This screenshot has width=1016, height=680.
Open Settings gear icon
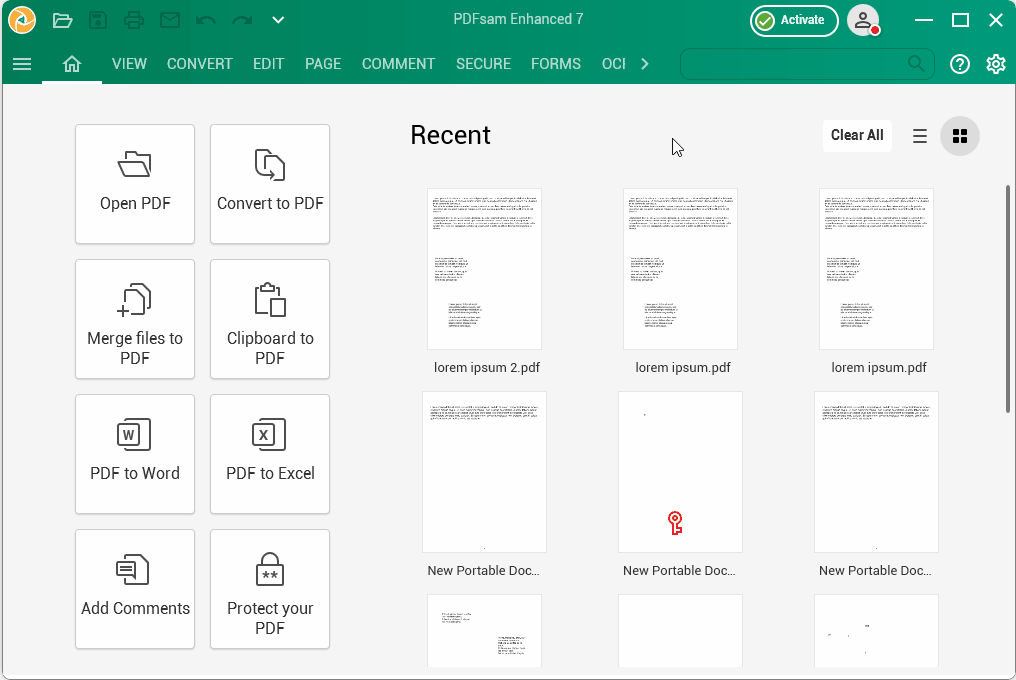click(996, 64)
